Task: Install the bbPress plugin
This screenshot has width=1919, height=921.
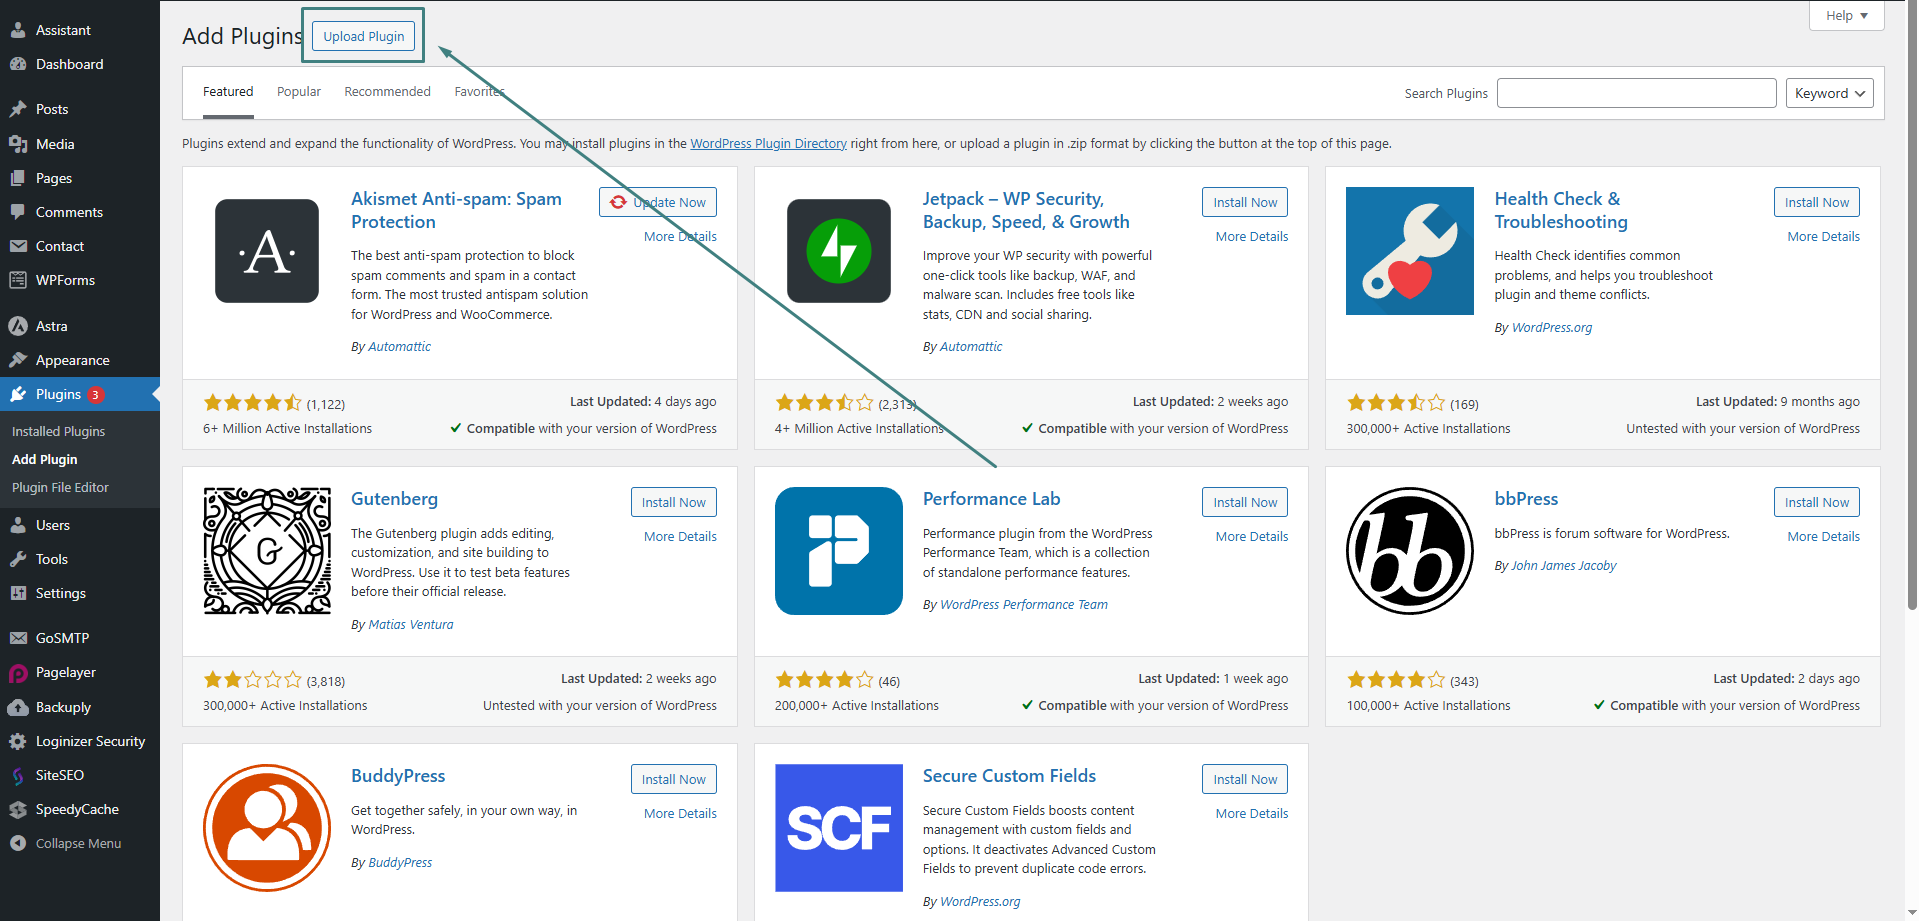Action: [x=1817, y=502]
